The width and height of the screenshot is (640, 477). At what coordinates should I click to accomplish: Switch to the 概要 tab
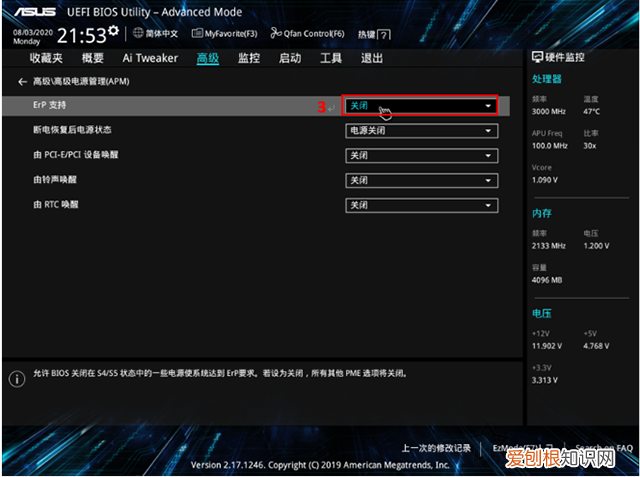[x=93, y=58]
